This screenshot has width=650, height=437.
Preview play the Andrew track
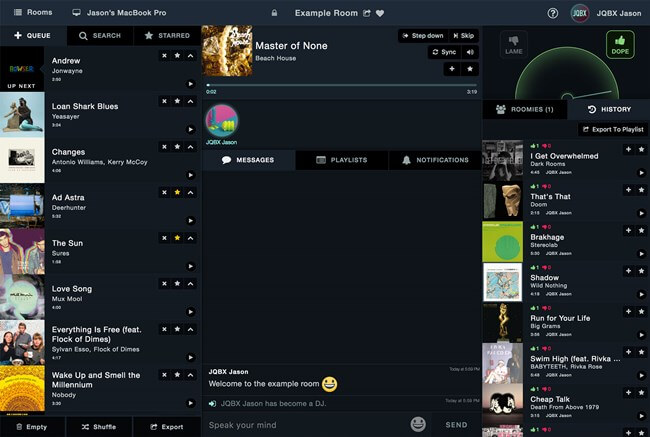[190, 84]
